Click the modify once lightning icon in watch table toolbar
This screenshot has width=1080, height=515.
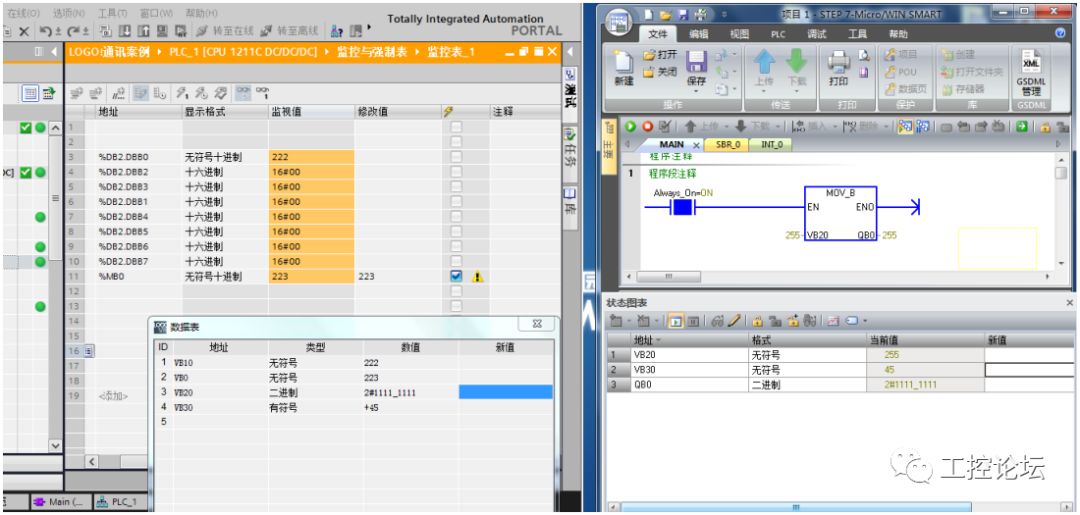click(183, 93)
